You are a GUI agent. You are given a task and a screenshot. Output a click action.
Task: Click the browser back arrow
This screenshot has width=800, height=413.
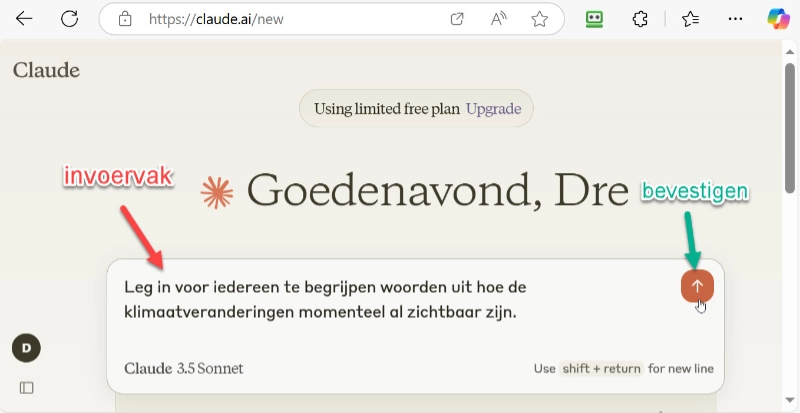pyautogui.click(x=24, y=19)
